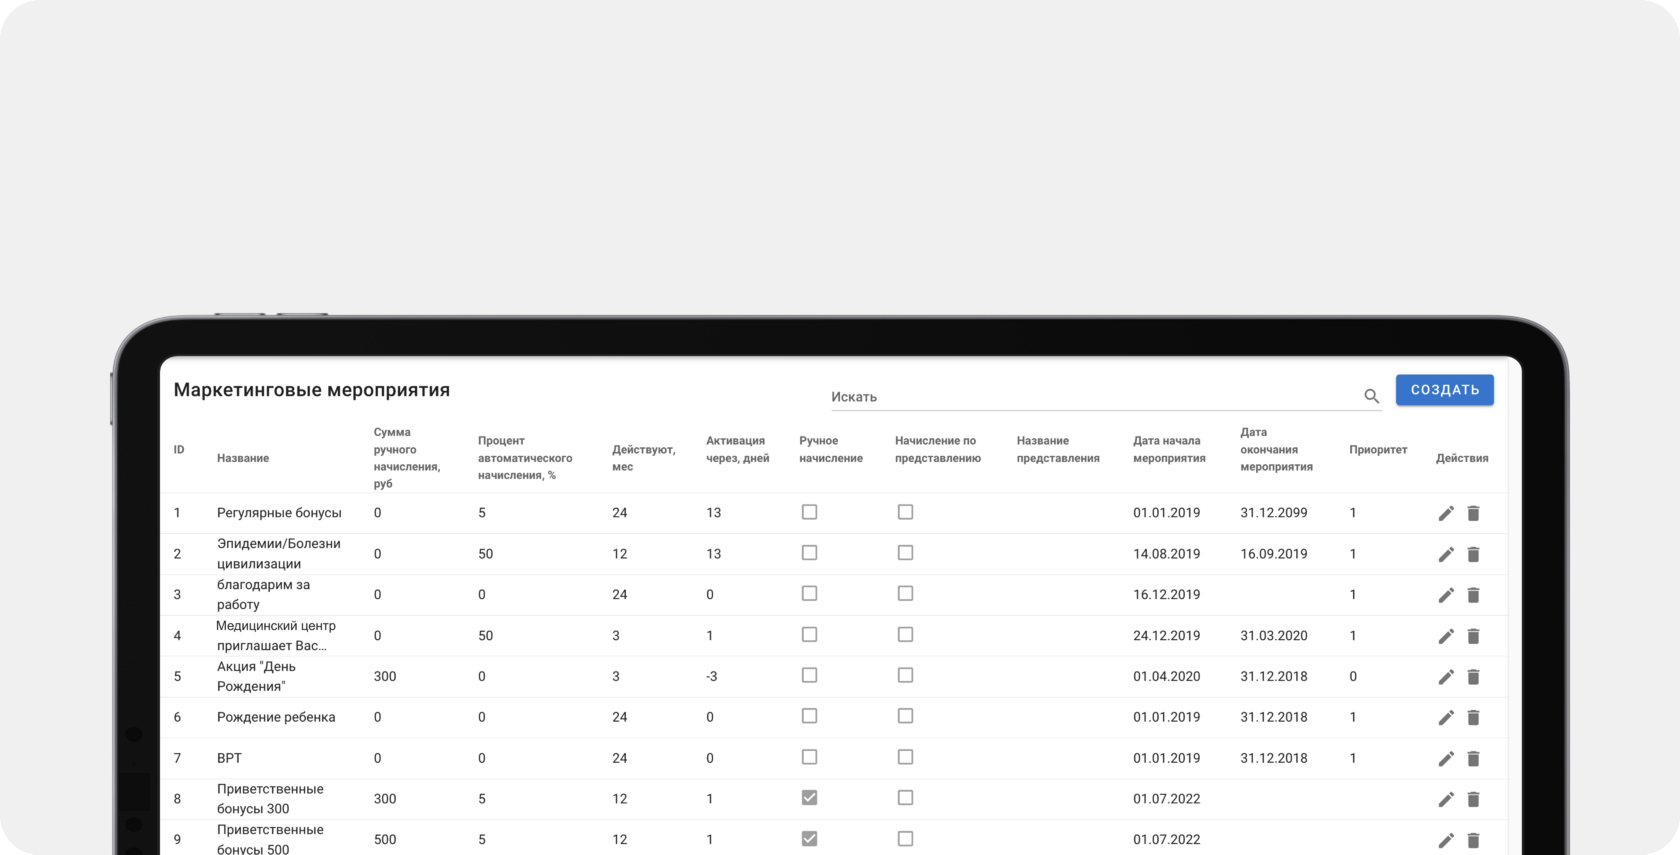Click the Приветственные бонусы 300 name cell
This screenshot has height=855, width=1680.
[x=270, y=799]
